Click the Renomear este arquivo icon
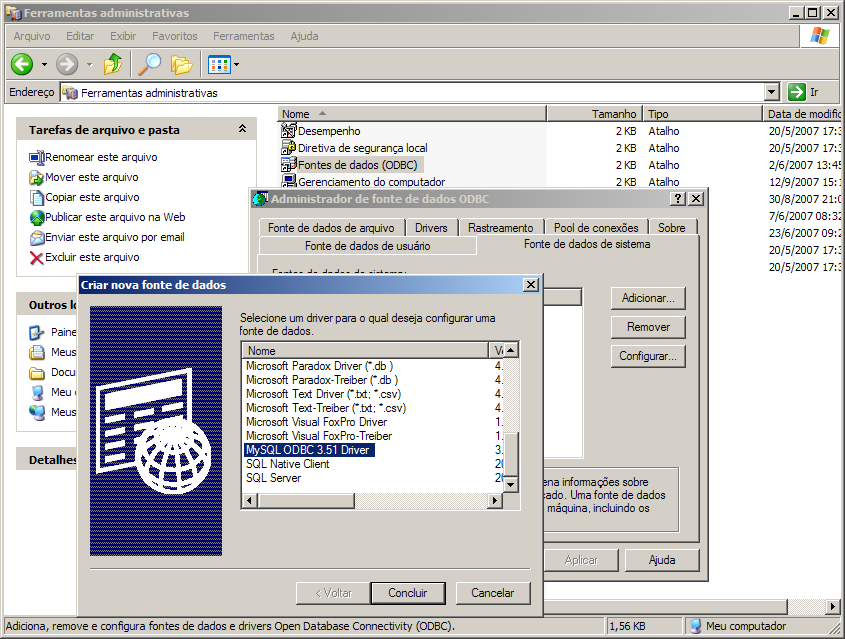 37,157
